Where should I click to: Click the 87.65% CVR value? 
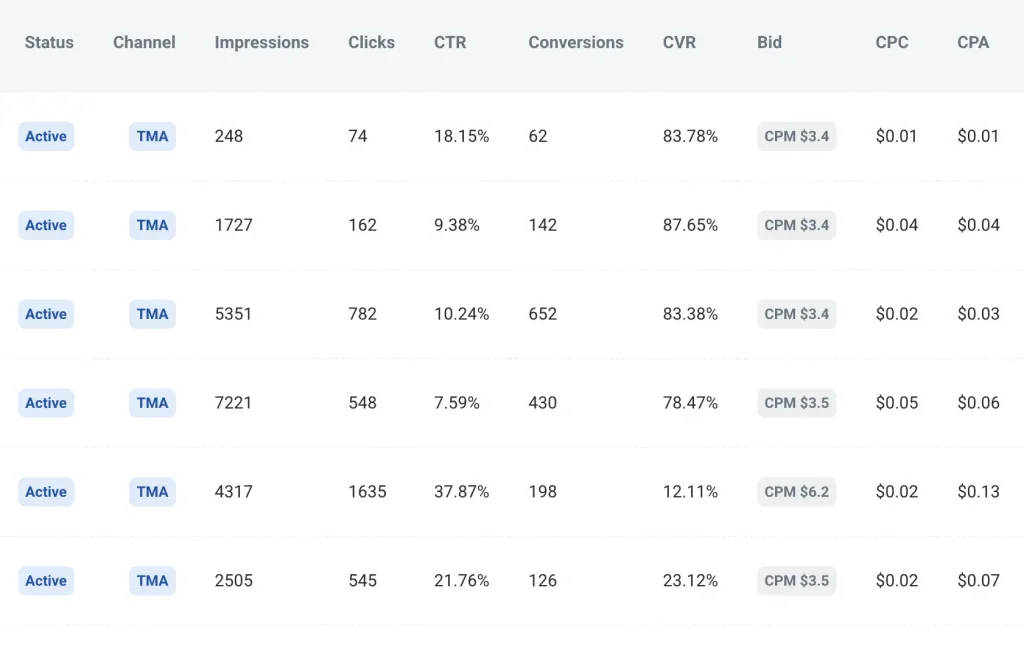690,225
